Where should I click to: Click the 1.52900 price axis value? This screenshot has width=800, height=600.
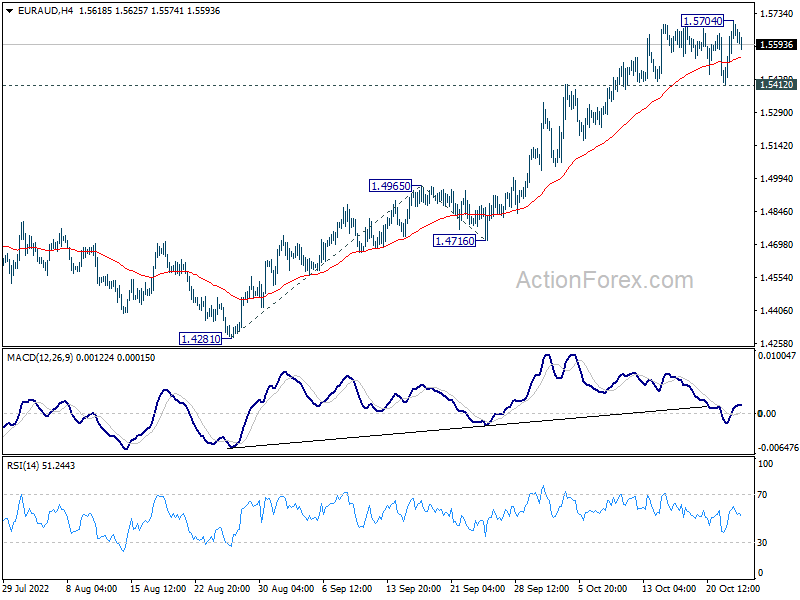777,112
